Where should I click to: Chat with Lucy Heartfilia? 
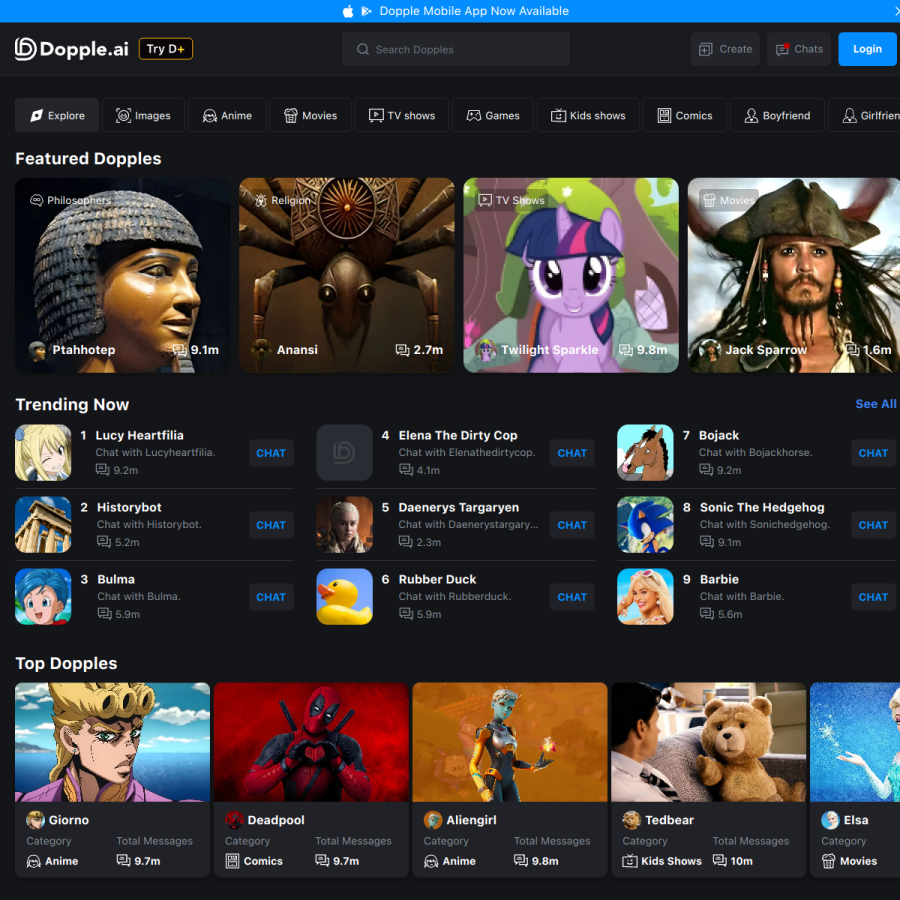271,453
